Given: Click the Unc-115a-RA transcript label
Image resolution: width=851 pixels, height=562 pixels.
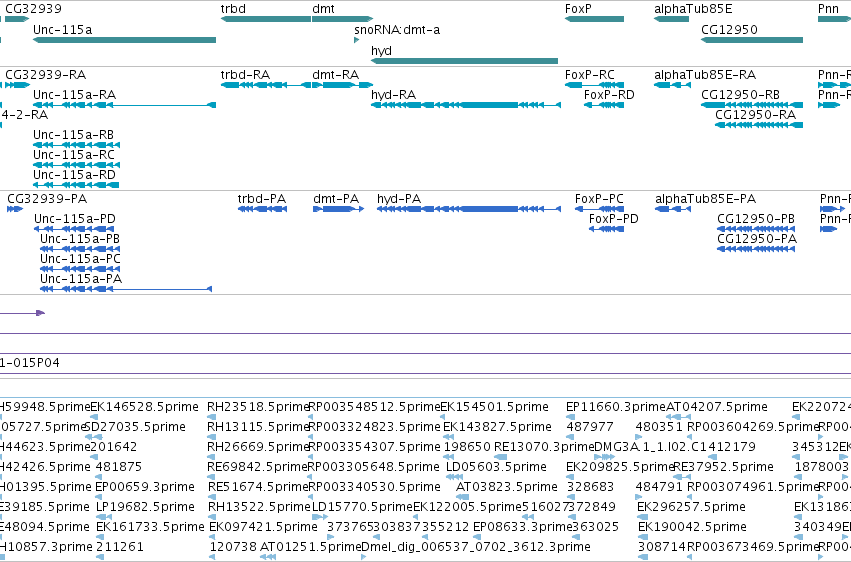Looking at the screenshot, I should pos(74,95).
